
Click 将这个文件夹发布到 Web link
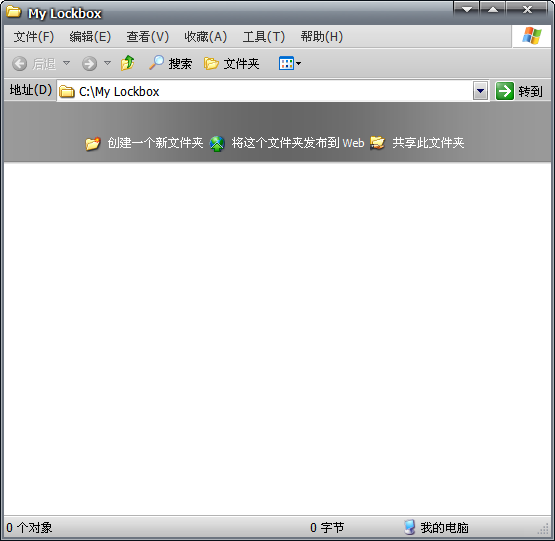tap(298, 143)
